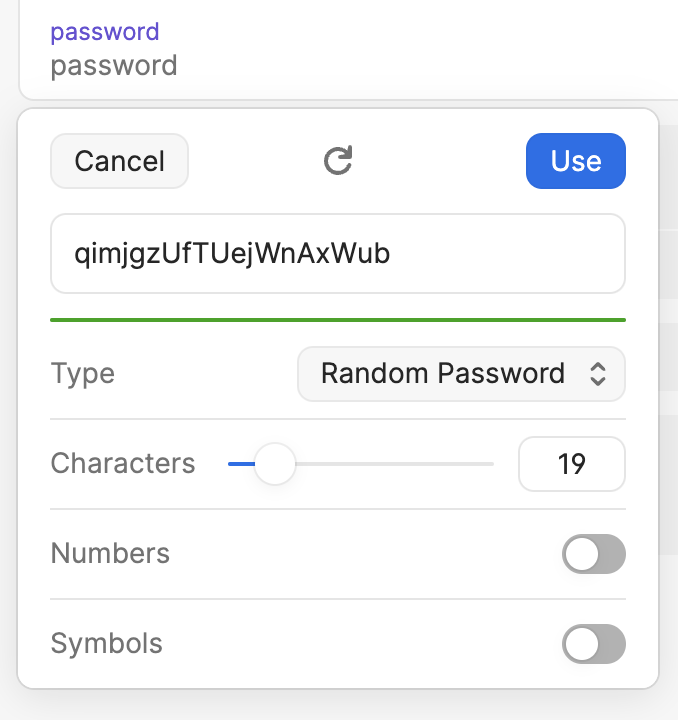This screenshot has height=720, width=678.
Task: Click the character count field showing 19
Action: [x=571, y=464]
